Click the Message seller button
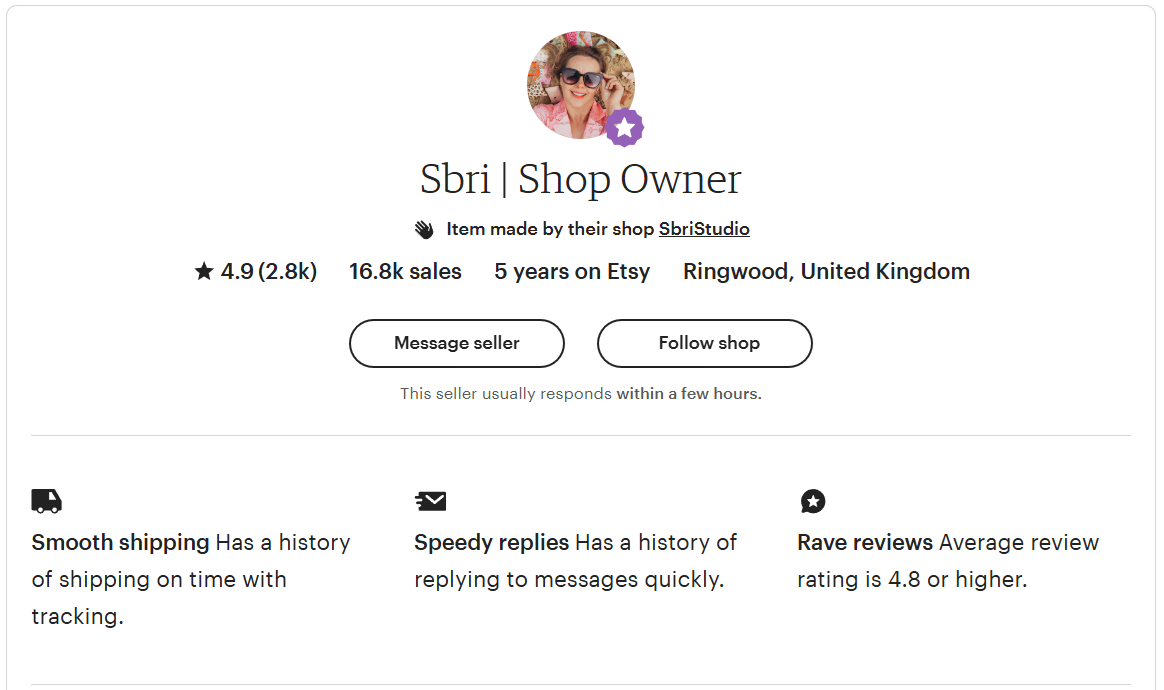1164x690 pixels. tap(456, 343)
